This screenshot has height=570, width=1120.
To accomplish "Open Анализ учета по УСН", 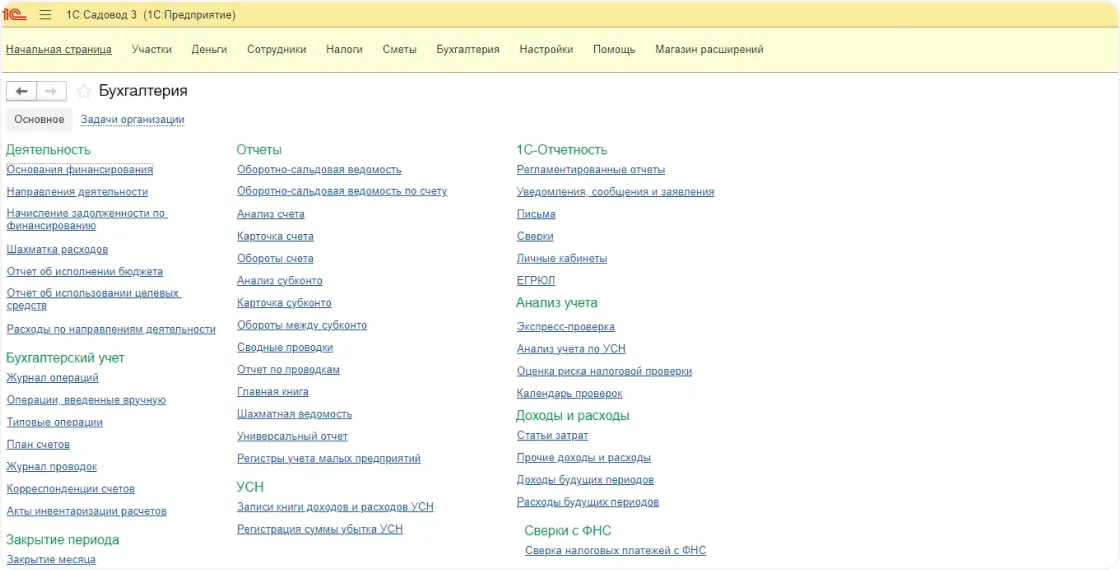I will click(571, 349).
